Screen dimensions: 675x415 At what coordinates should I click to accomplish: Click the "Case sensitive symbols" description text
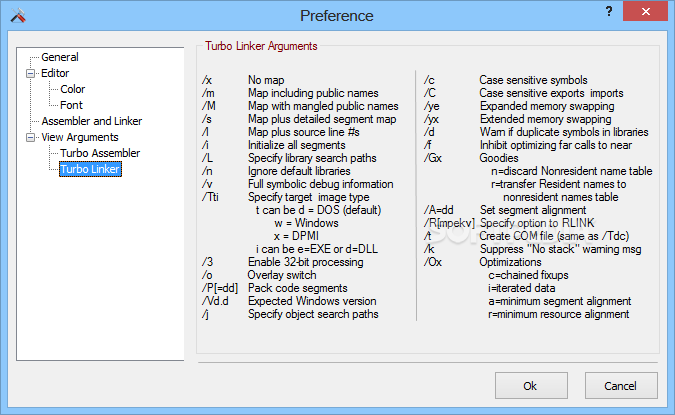pos(533,80)
